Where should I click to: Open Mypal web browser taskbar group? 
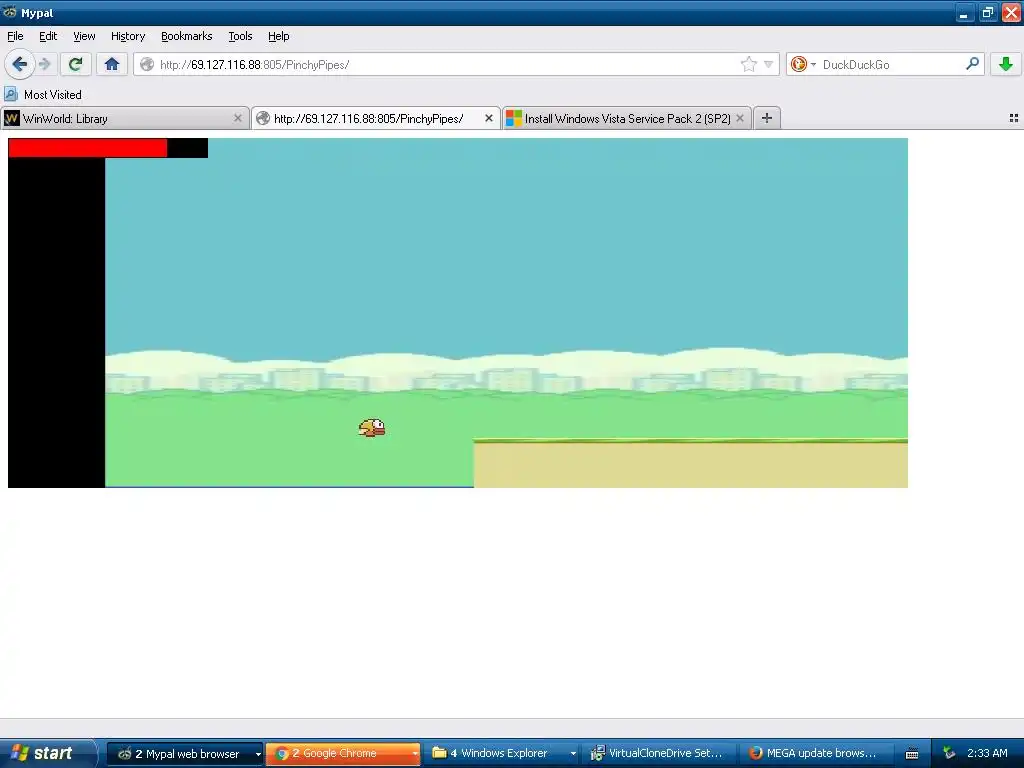[185, 754]
